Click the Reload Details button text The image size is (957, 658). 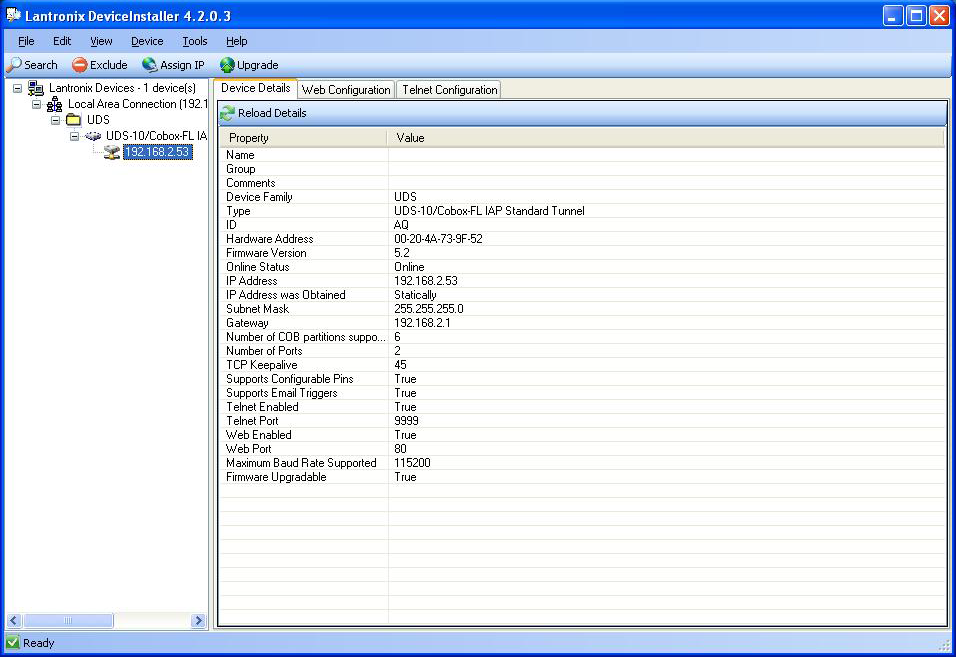click(x=272, y=113)
